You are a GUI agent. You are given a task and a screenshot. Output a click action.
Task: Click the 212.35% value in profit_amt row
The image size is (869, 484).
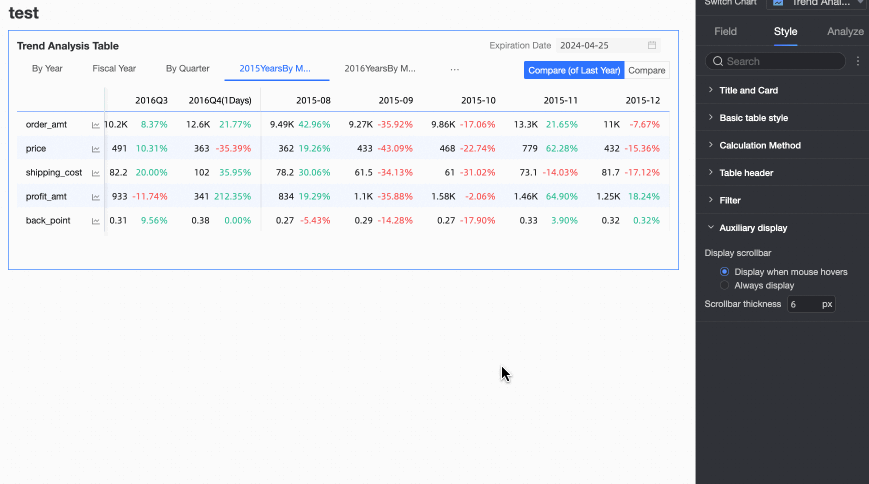pos(233,196)
